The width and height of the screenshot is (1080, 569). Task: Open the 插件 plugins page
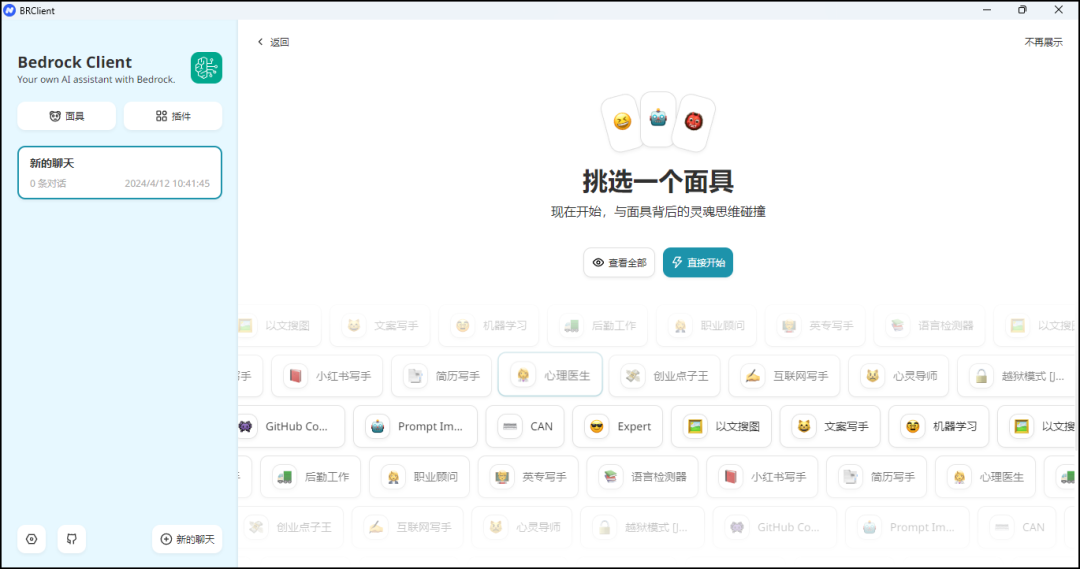click(x=173, y=116)
